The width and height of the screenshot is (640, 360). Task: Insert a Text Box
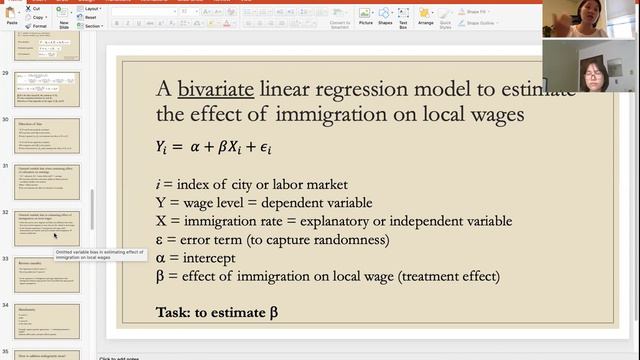[403, 18]
